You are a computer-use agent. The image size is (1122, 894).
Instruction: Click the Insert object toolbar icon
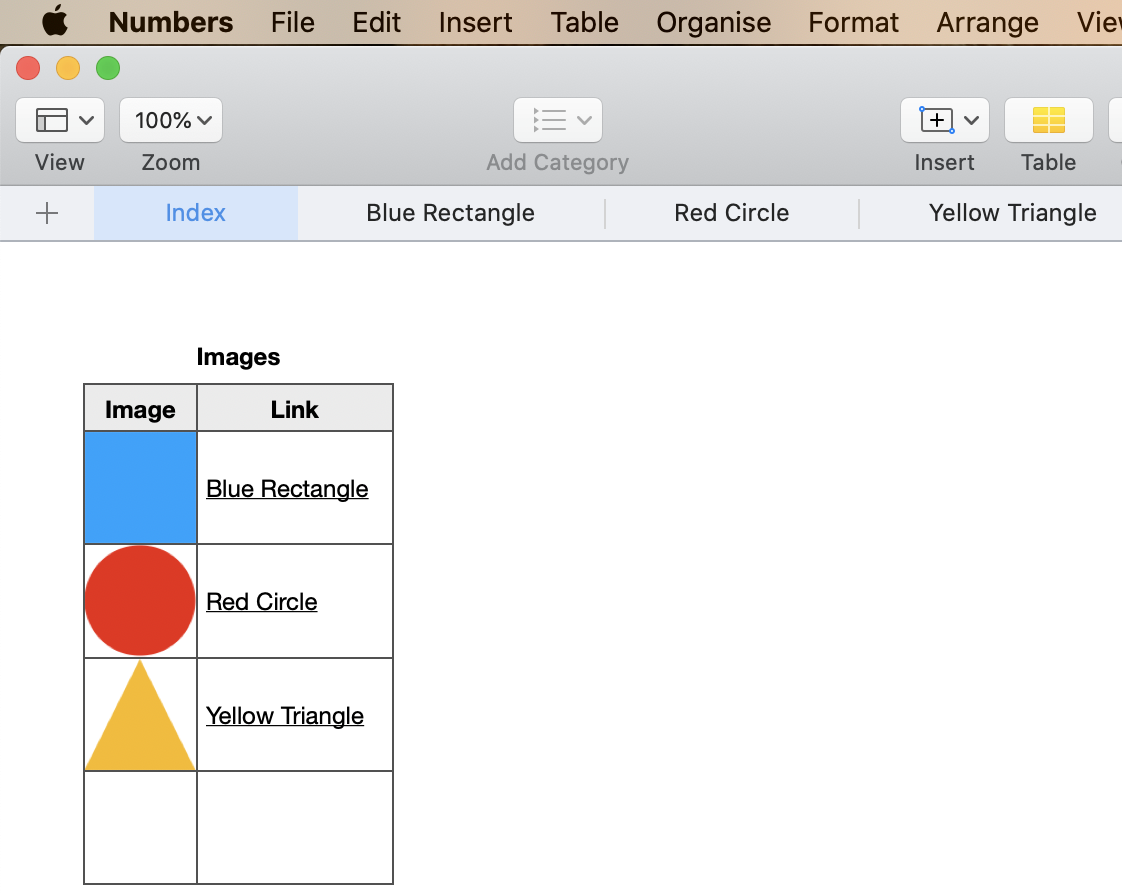[944, 120]
